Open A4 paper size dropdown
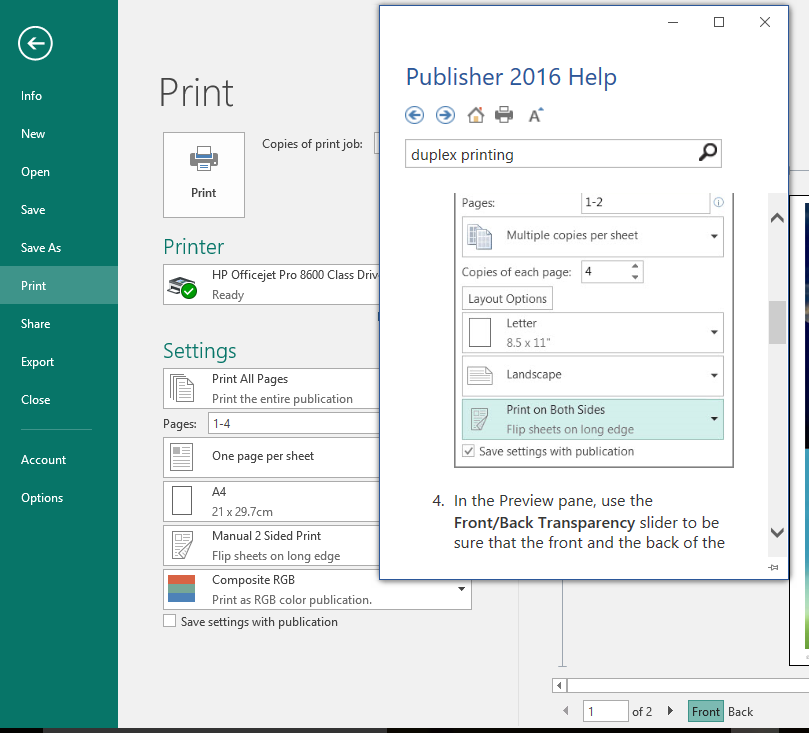 pos(271,501)
